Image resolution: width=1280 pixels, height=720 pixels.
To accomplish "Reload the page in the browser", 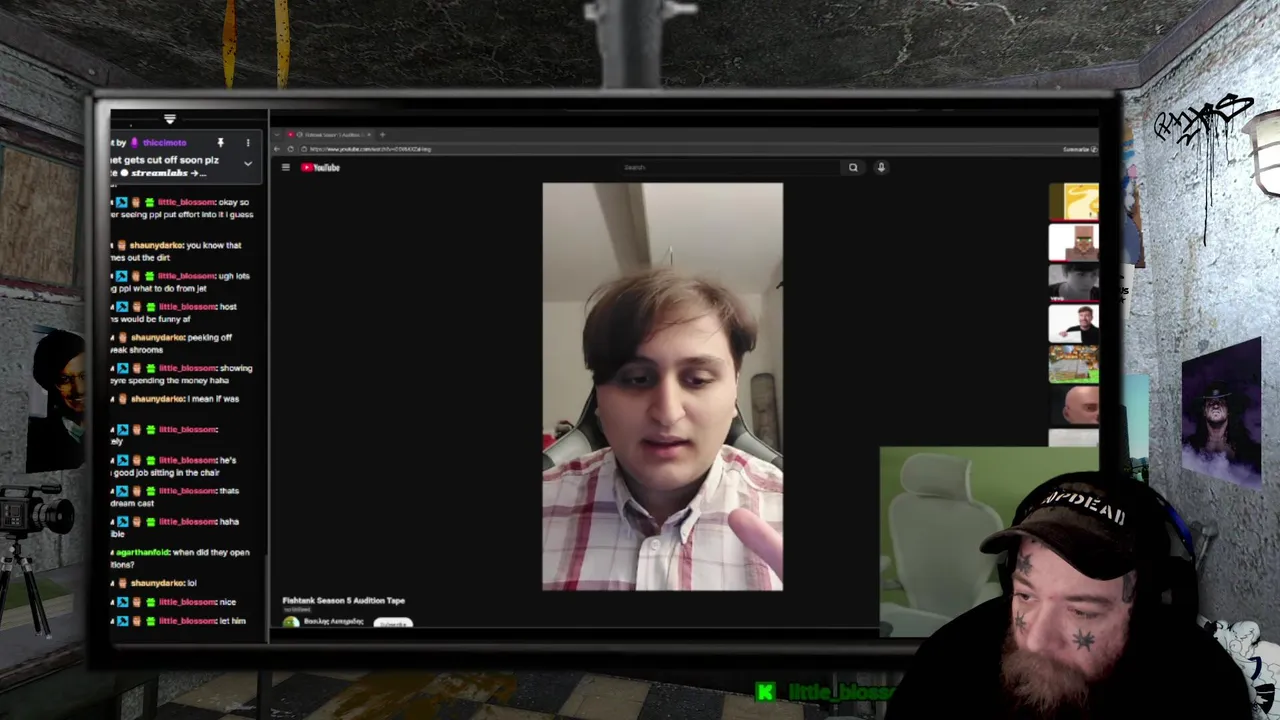I will [x=290, y=149].
